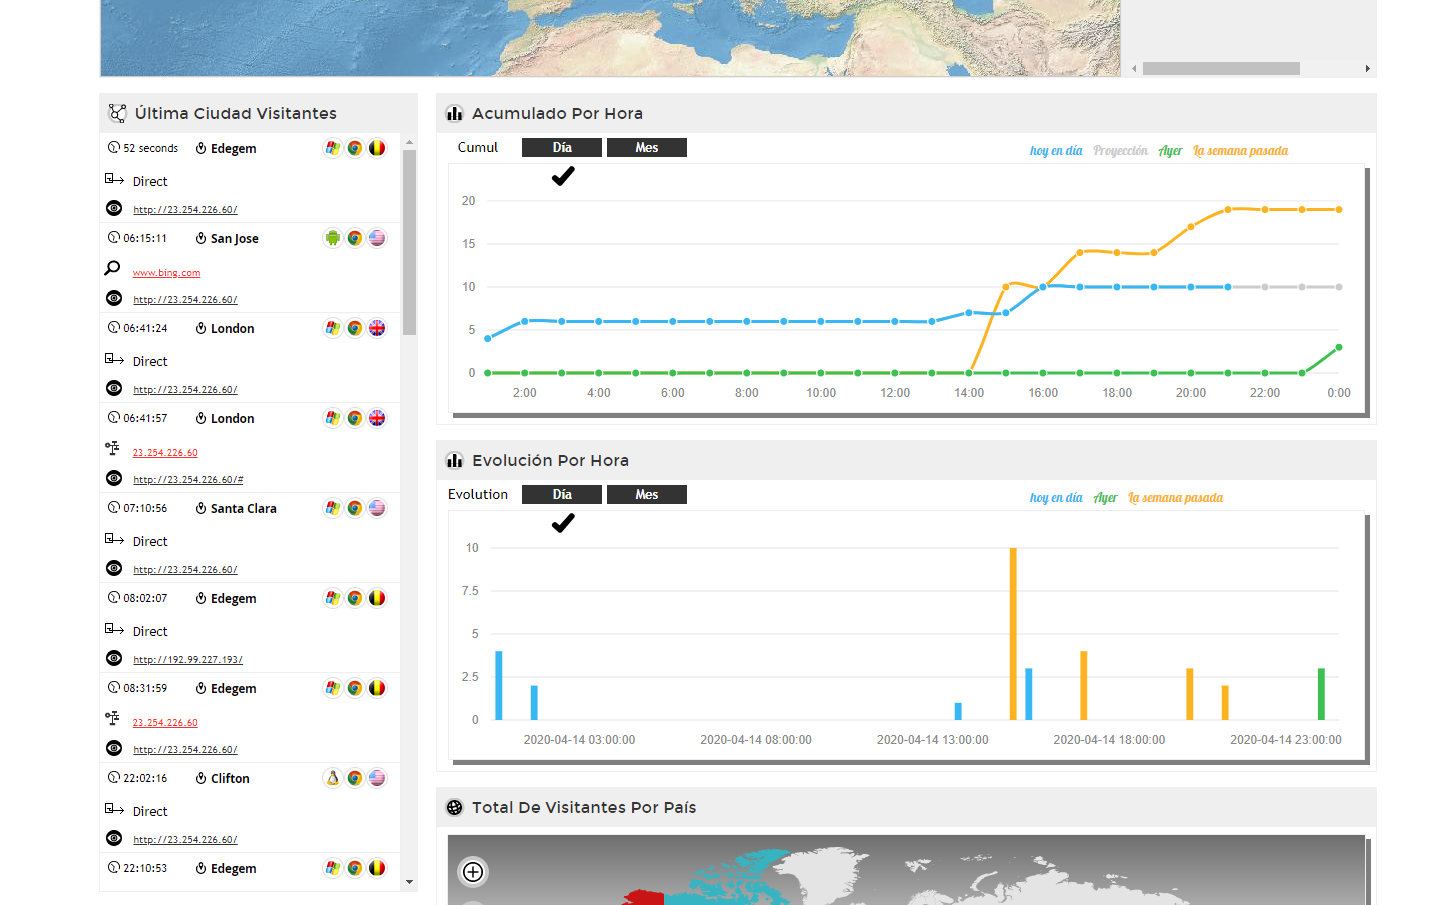Toggle 'la semana pasada' series in Evolución chart
The width and height of the screenshot is (1433, 905).
[x=1176, y=498]
